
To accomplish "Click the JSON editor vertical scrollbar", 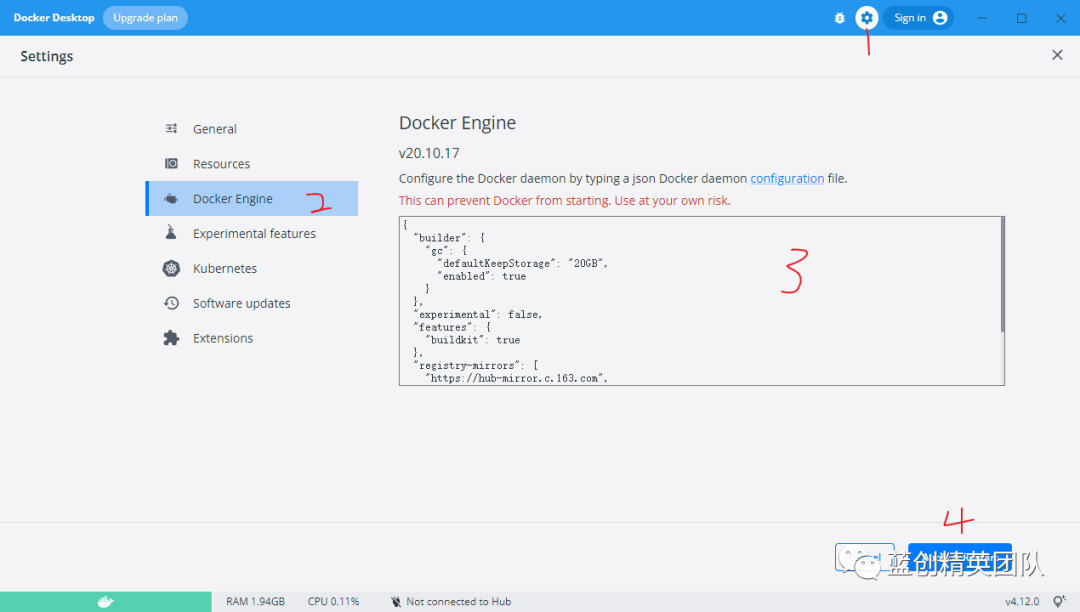I will coord(1002,274).
